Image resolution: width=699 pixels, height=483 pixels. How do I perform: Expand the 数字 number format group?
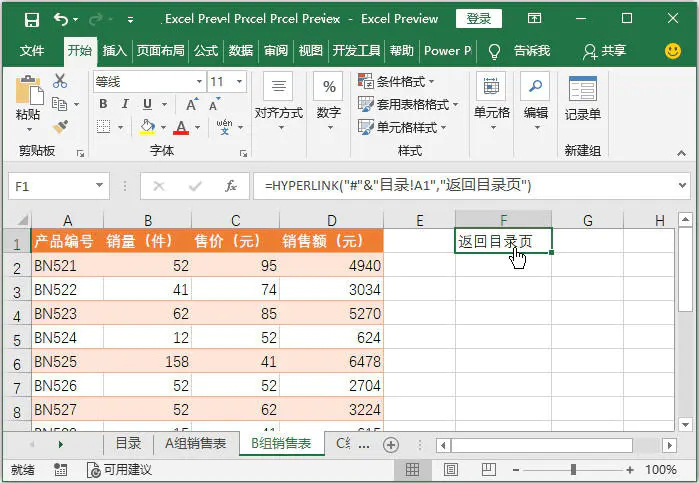(x=329, y=103)
